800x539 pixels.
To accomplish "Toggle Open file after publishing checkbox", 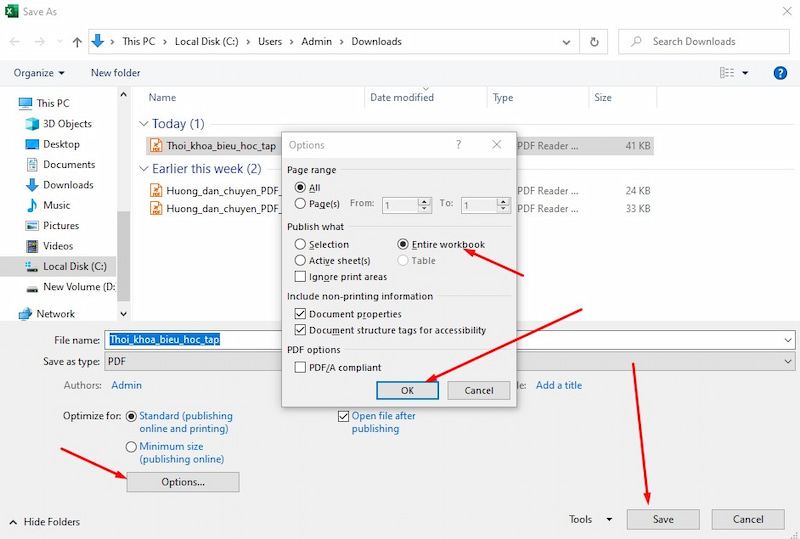I will [x=343, y=416].
